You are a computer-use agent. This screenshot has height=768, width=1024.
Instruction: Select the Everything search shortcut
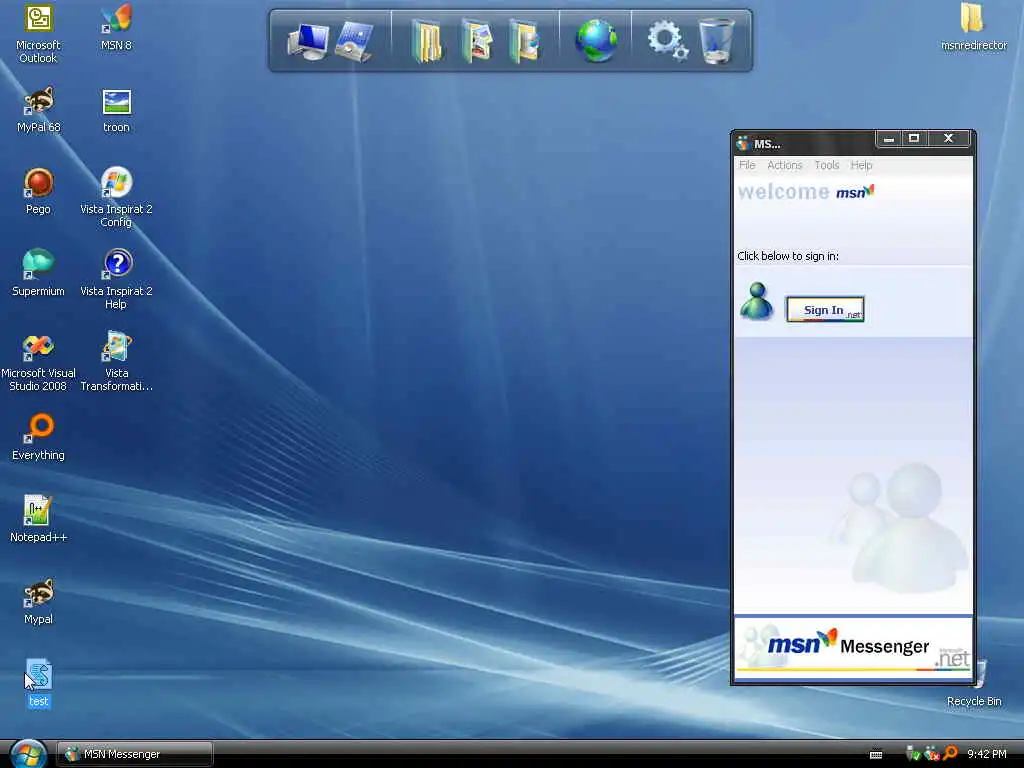click(38, 438)
